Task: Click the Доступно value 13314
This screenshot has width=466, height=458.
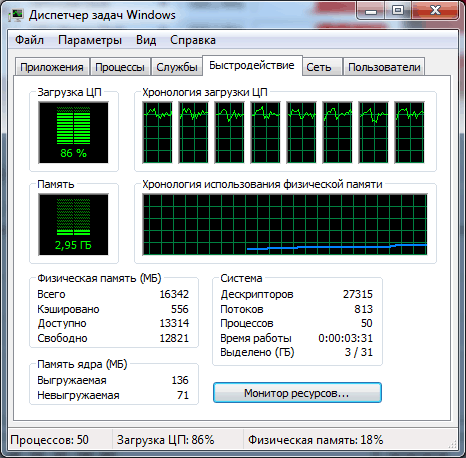Action: [174, 323]
